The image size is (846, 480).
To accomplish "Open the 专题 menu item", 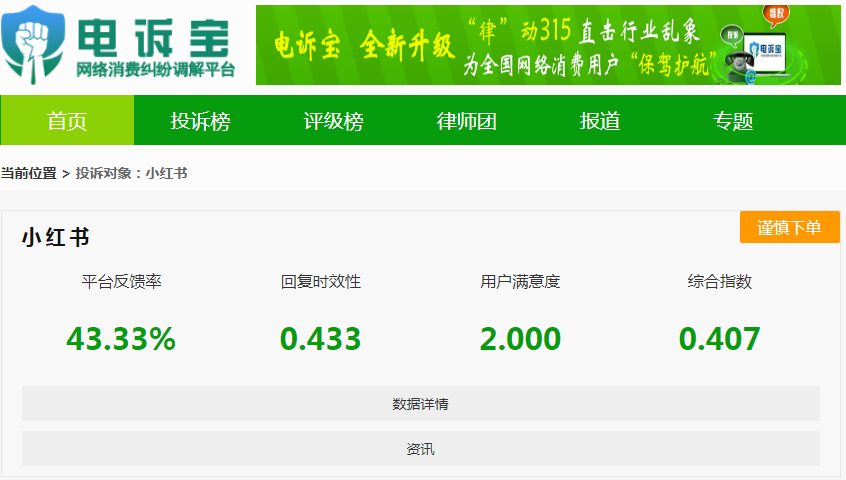I will pos(733,120).
